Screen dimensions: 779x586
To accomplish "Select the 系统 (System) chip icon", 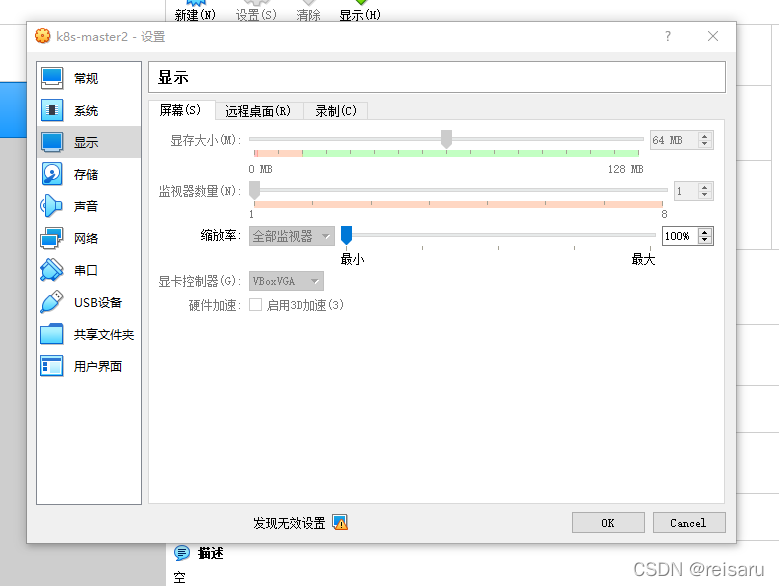I will tap(52, 110).
